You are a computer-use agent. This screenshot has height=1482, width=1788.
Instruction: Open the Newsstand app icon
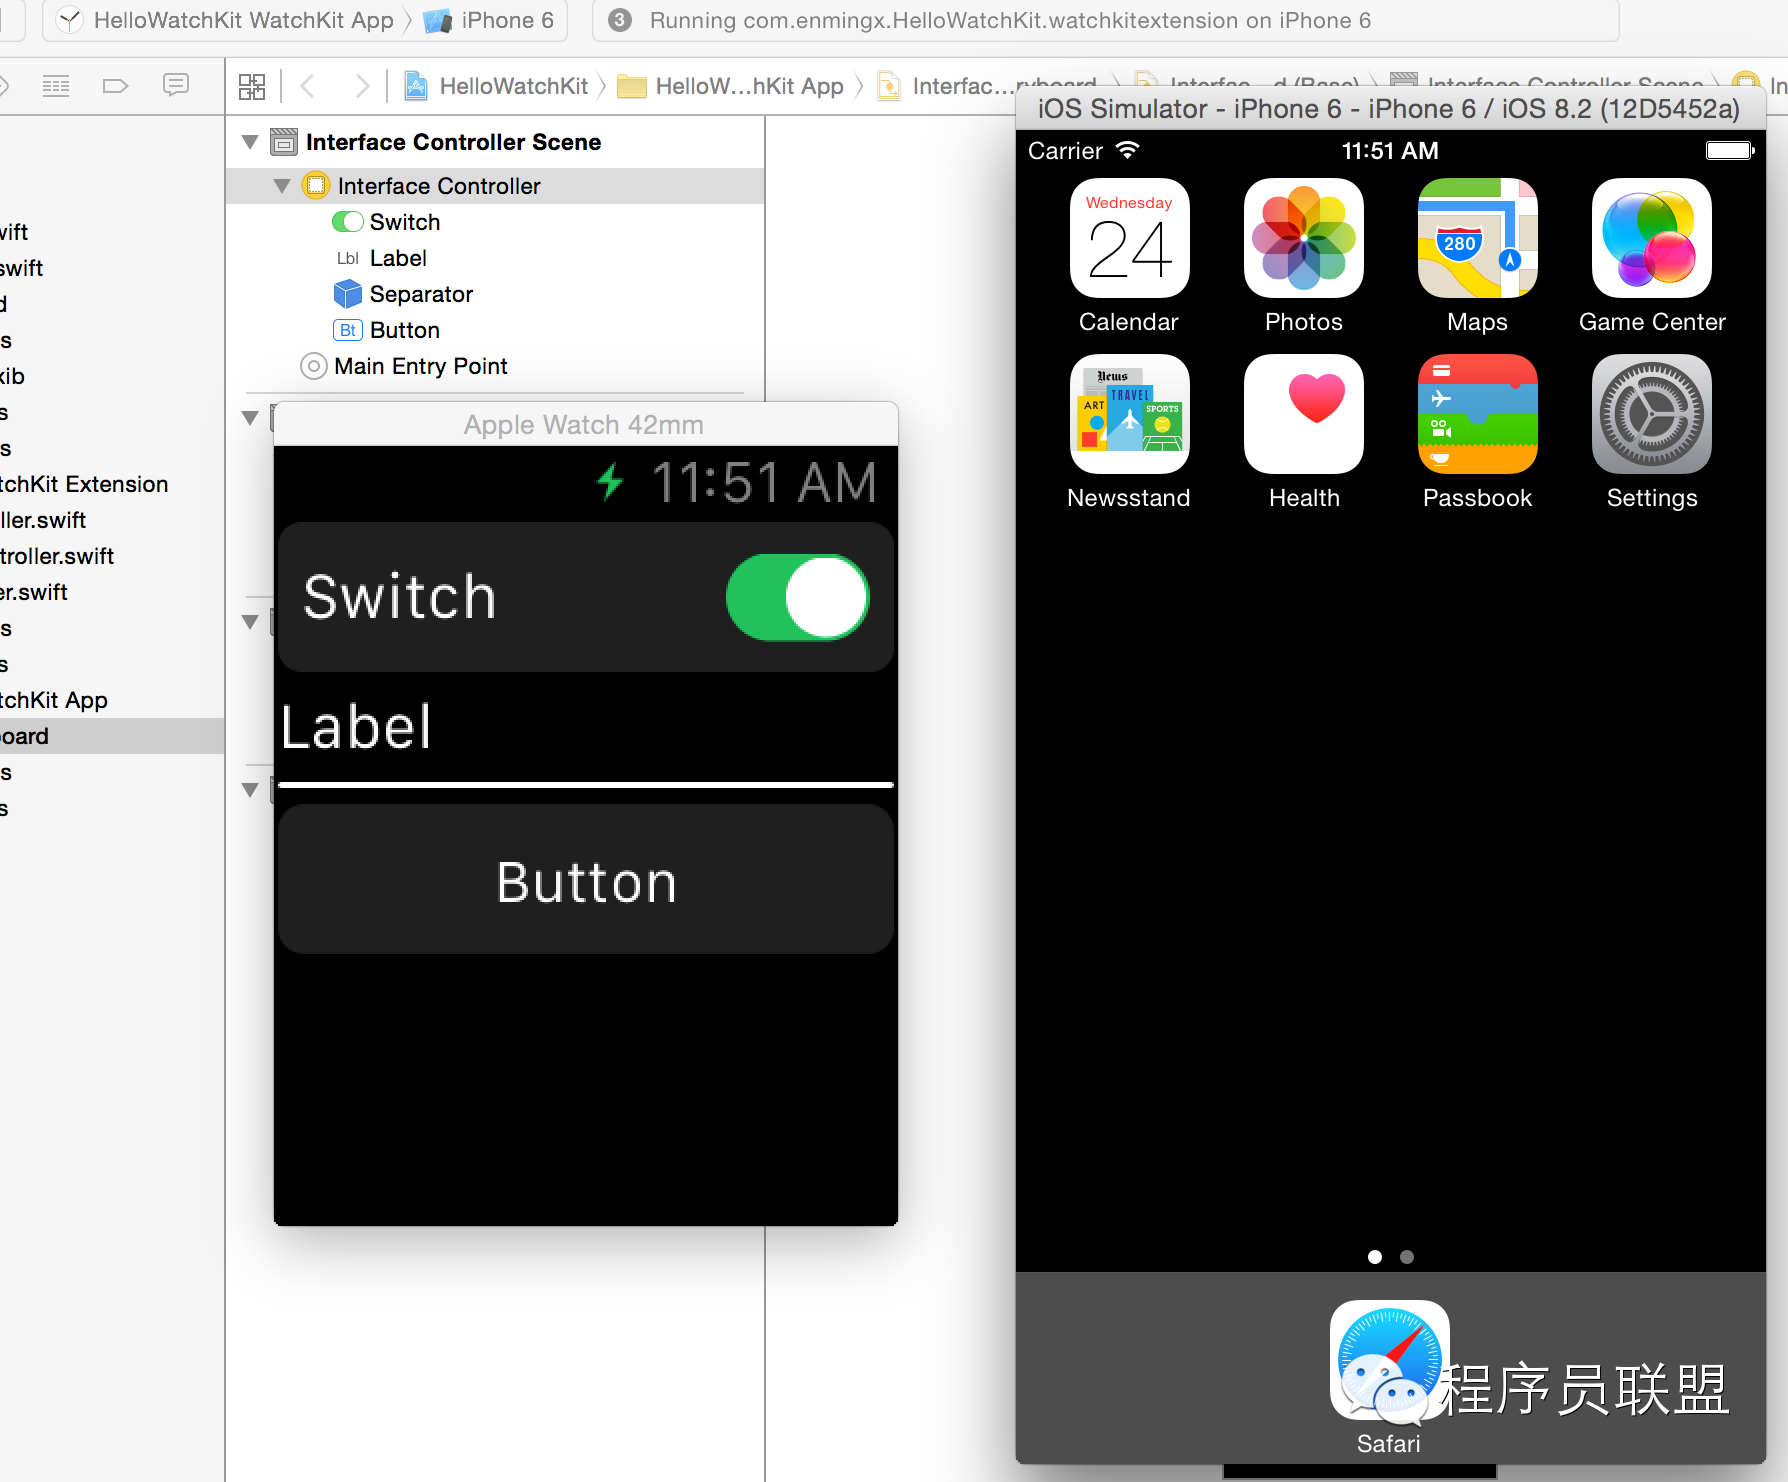1129,414
